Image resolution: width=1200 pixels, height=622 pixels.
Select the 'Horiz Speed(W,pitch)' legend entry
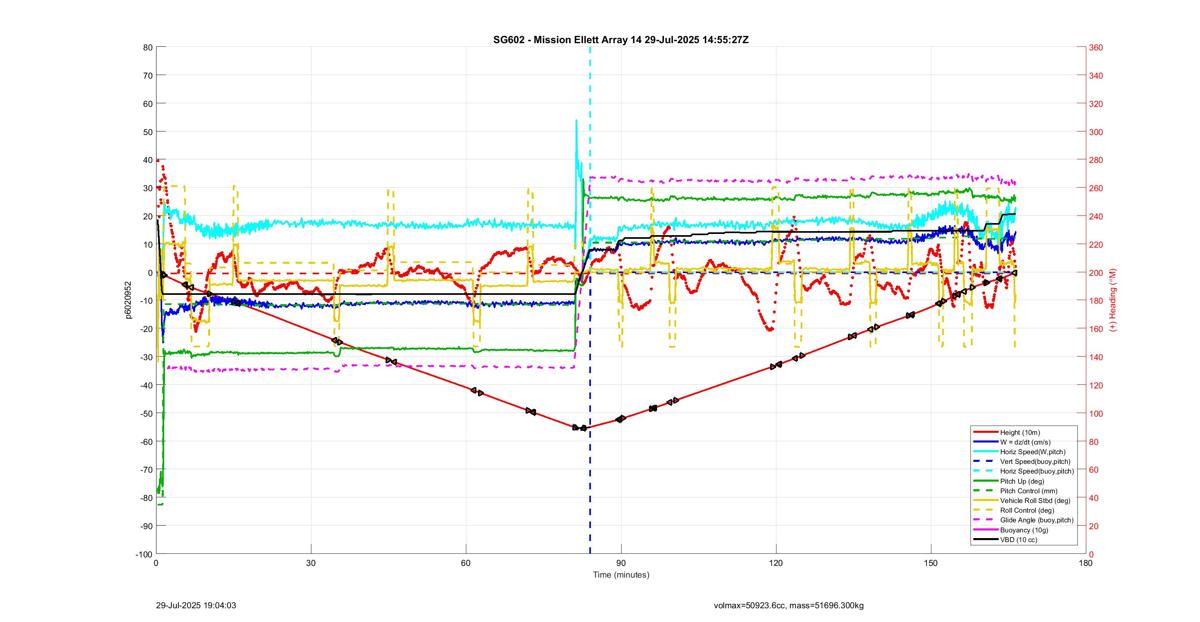[1022, 452]
